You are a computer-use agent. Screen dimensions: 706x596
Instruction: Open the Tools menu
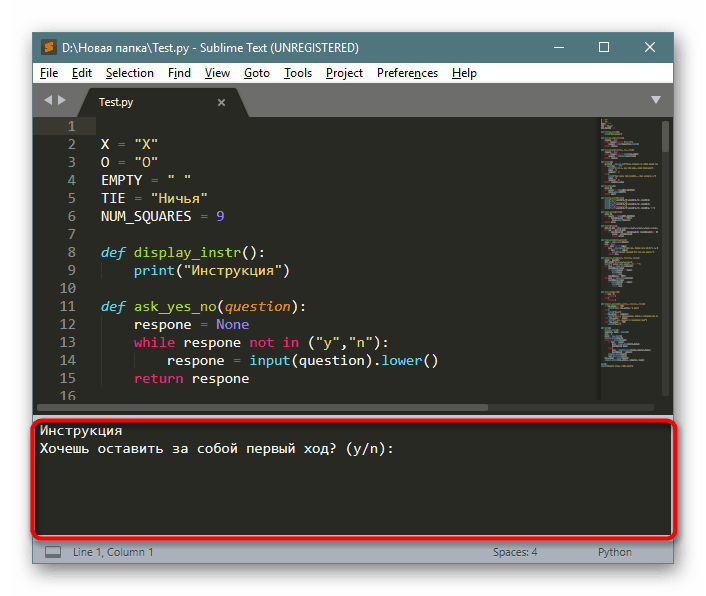point(298,73)
